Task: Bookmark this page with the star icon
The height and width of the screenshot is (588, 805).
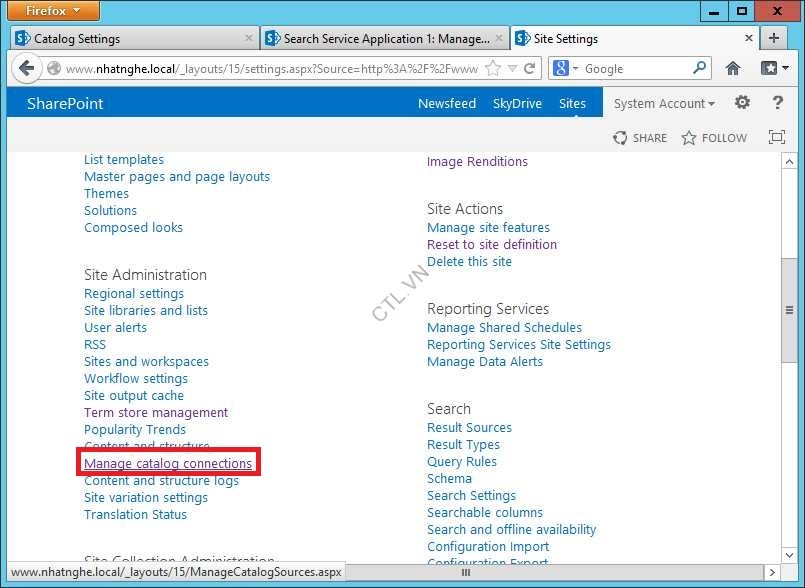Action: point(493,69)
